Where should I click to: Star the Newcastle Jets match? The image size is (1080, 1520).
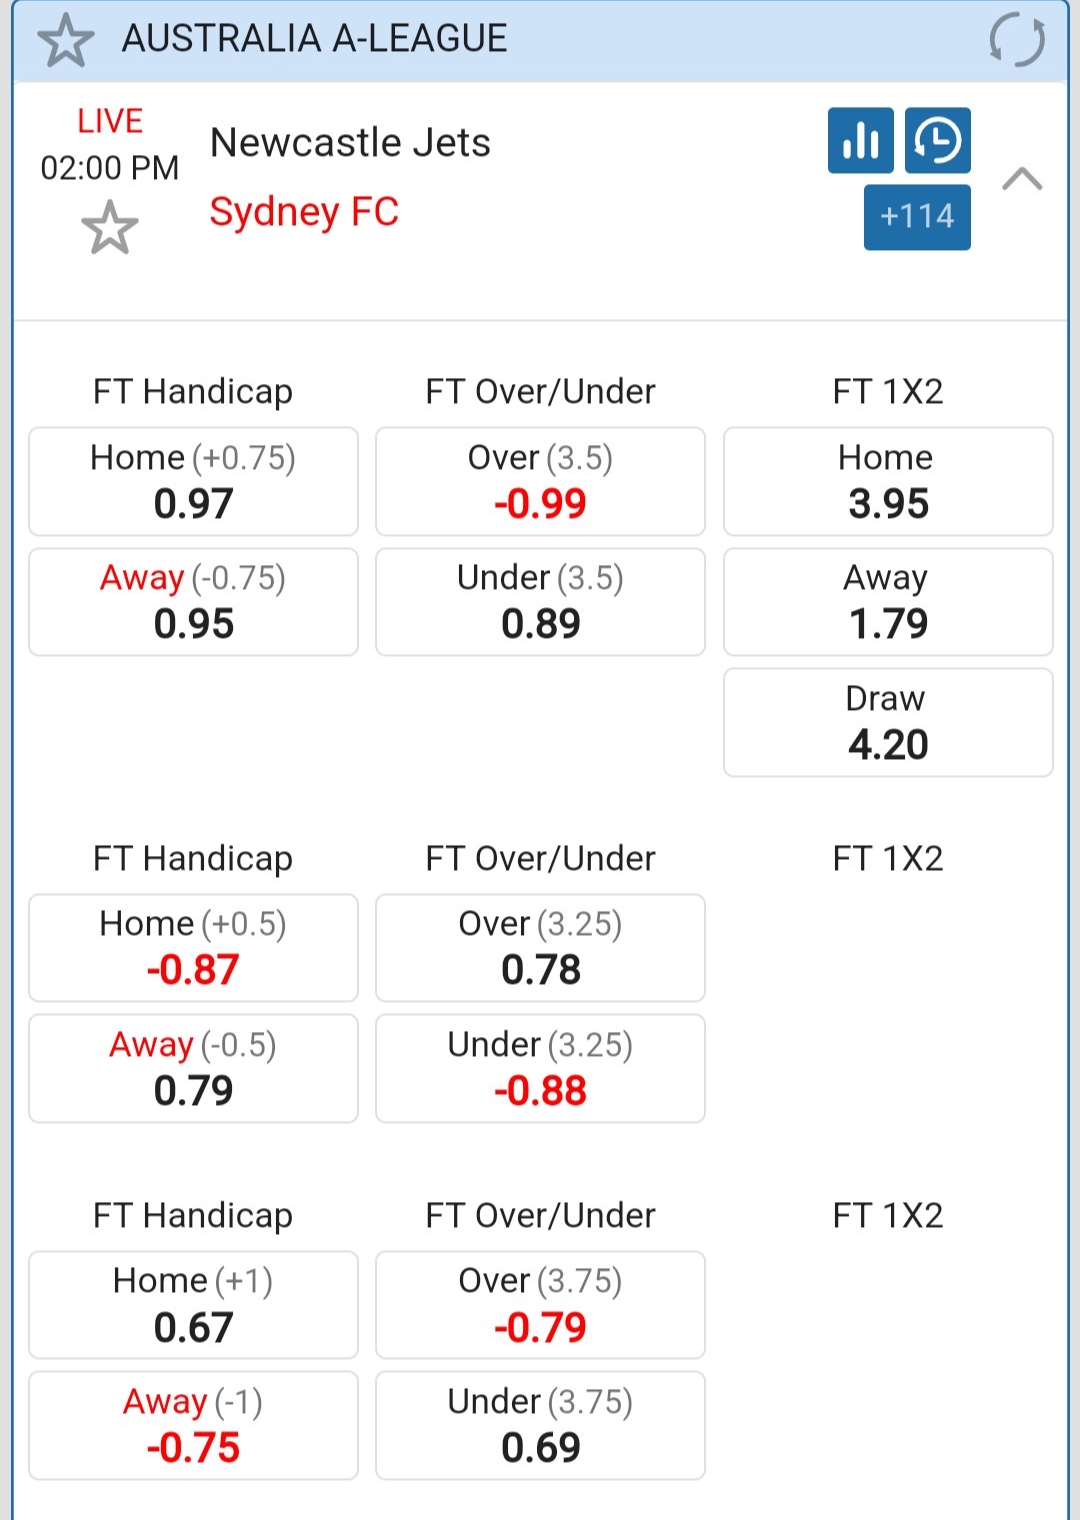click(109, 227)
